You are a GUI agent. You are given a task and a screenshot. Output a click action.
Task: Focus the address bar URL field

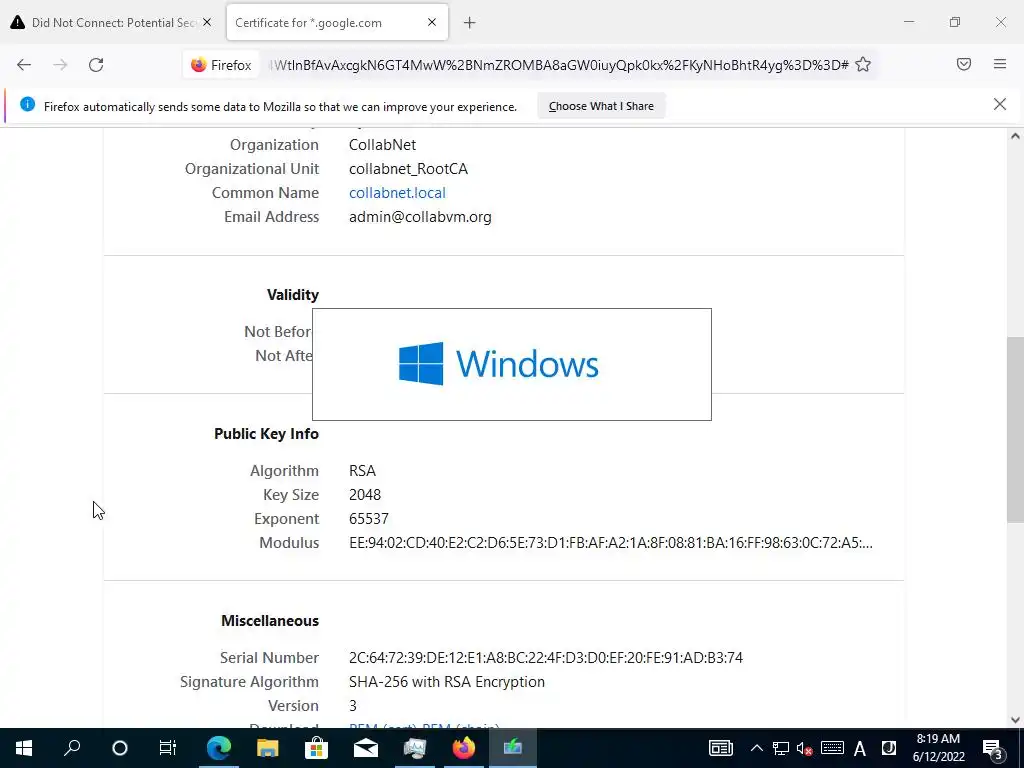(x=558, y=65)
